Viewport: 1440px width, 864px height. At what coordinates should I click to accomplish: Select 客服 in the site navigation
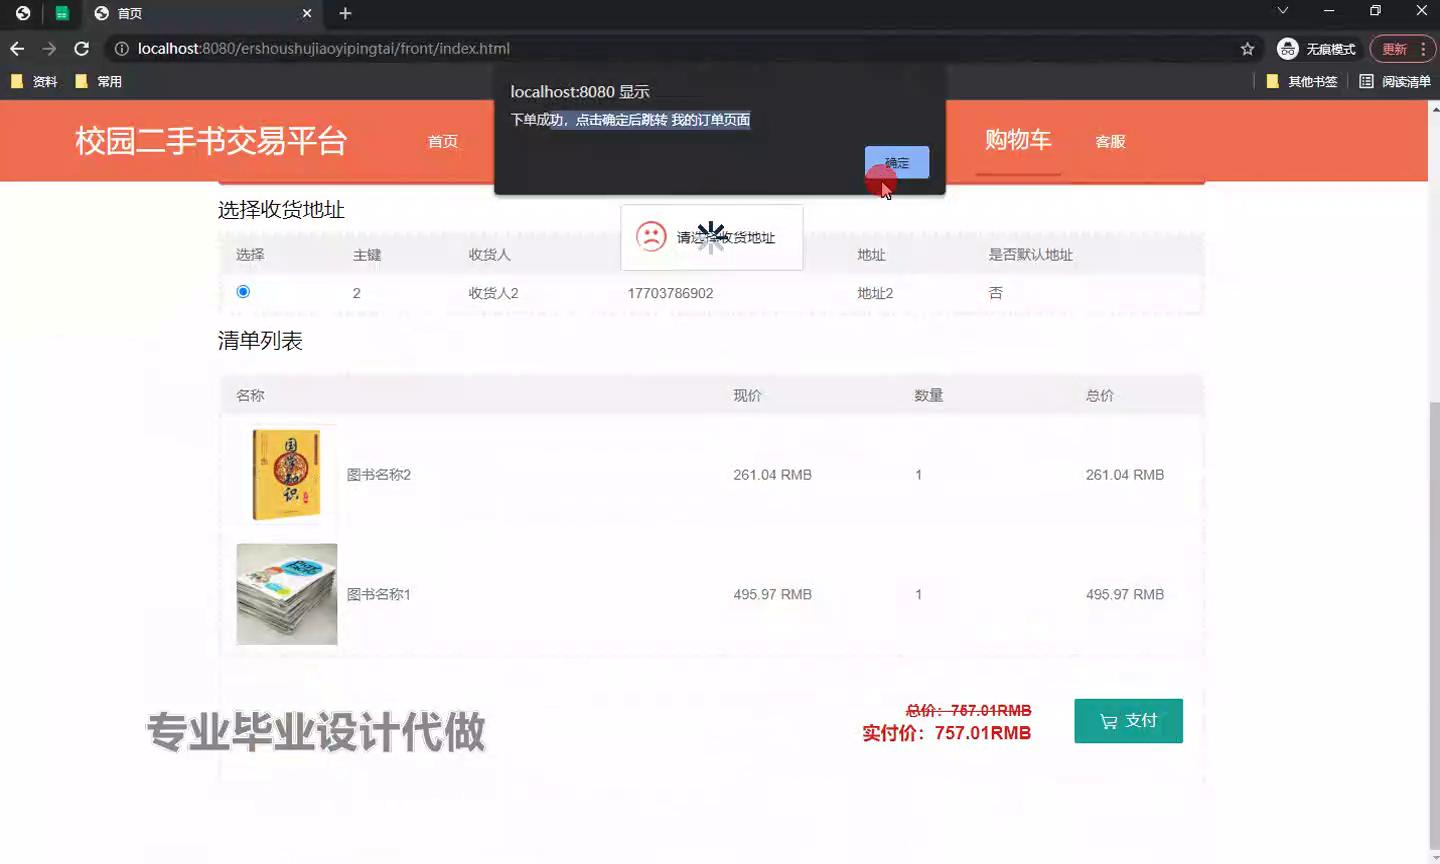pos(1110,141)
